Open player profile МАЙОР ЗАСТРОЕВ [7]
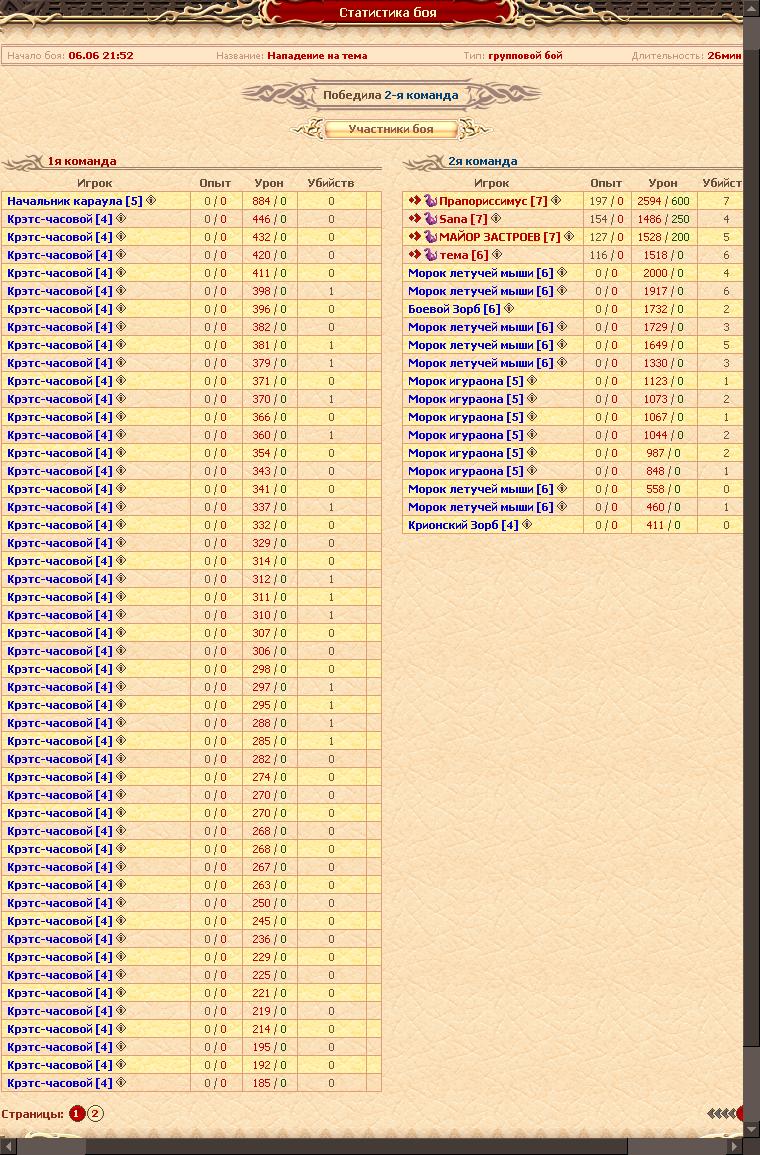 pos(500,237)
